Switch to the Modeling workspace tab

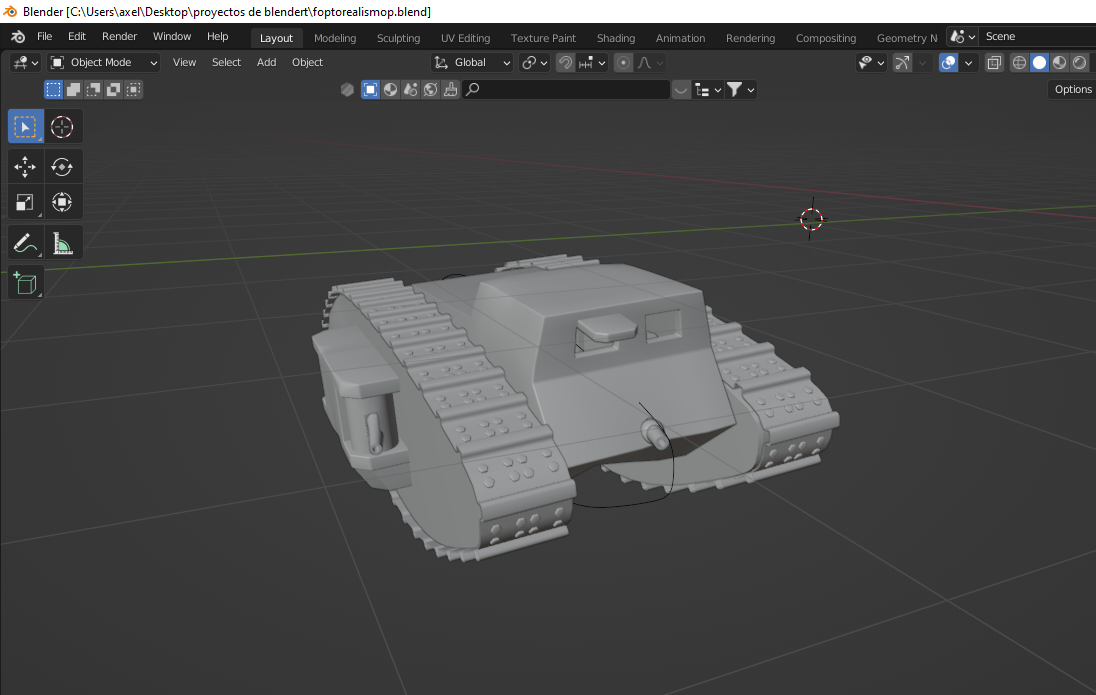tap(335, 38)
